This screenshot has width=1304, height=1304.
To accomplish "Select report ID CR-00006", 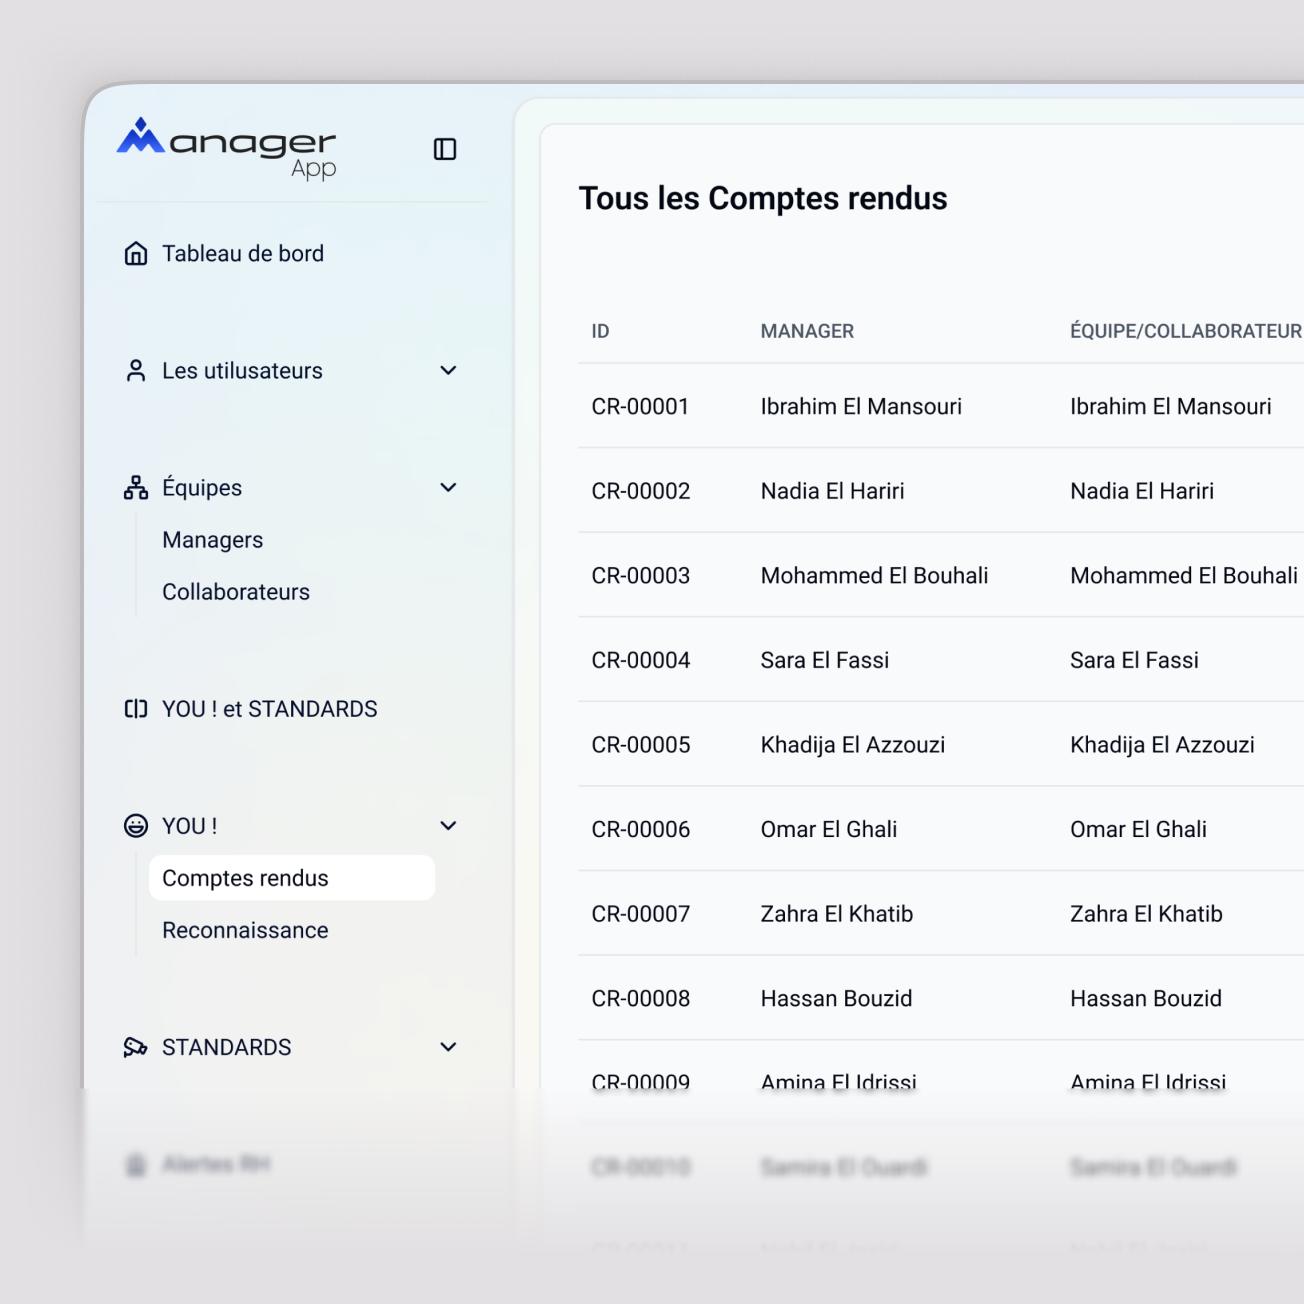I will 641,829.
